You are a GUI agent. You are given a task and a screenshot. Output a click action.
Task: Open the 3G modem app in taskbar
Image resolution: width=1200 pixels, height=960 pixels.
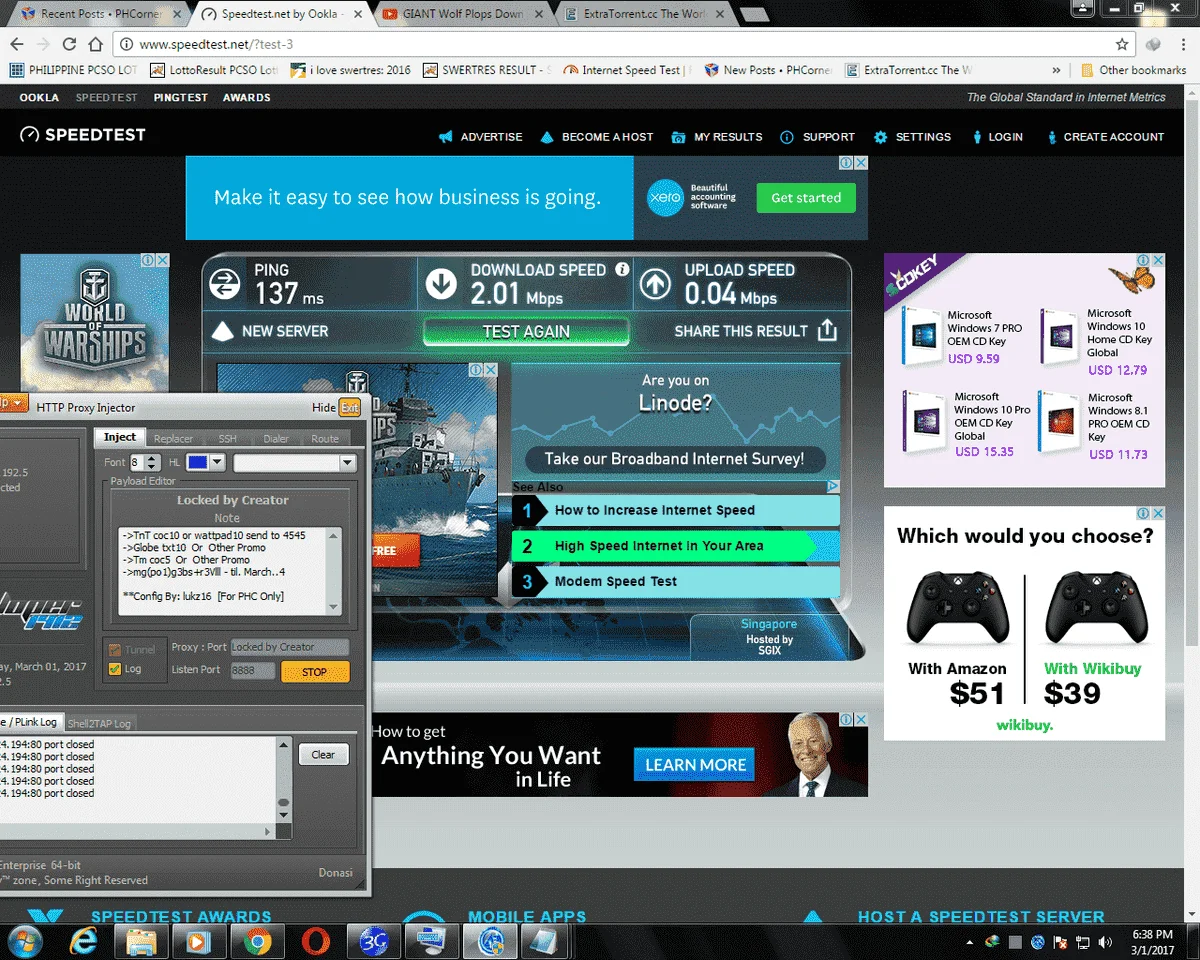coord(373,941)
